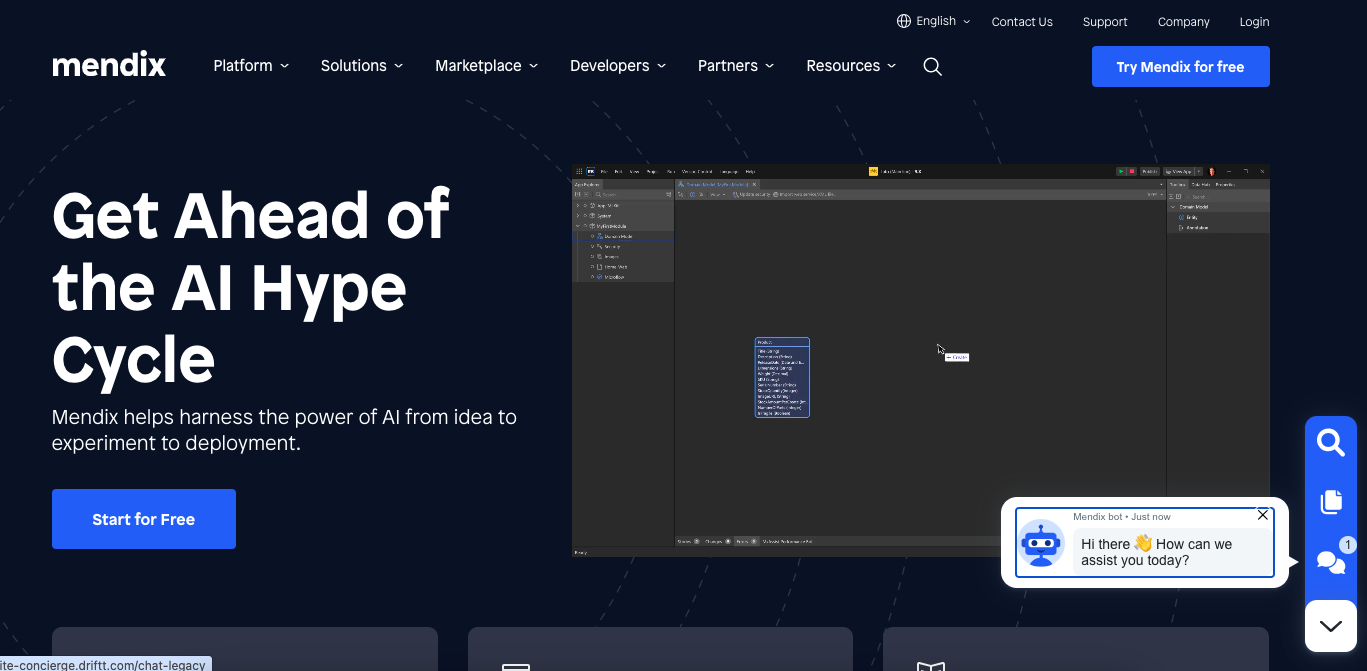The image size is (1367, 671).
Task: Click the green Run button in Studio Pro preview
Action: click(x=1121, y=172)
